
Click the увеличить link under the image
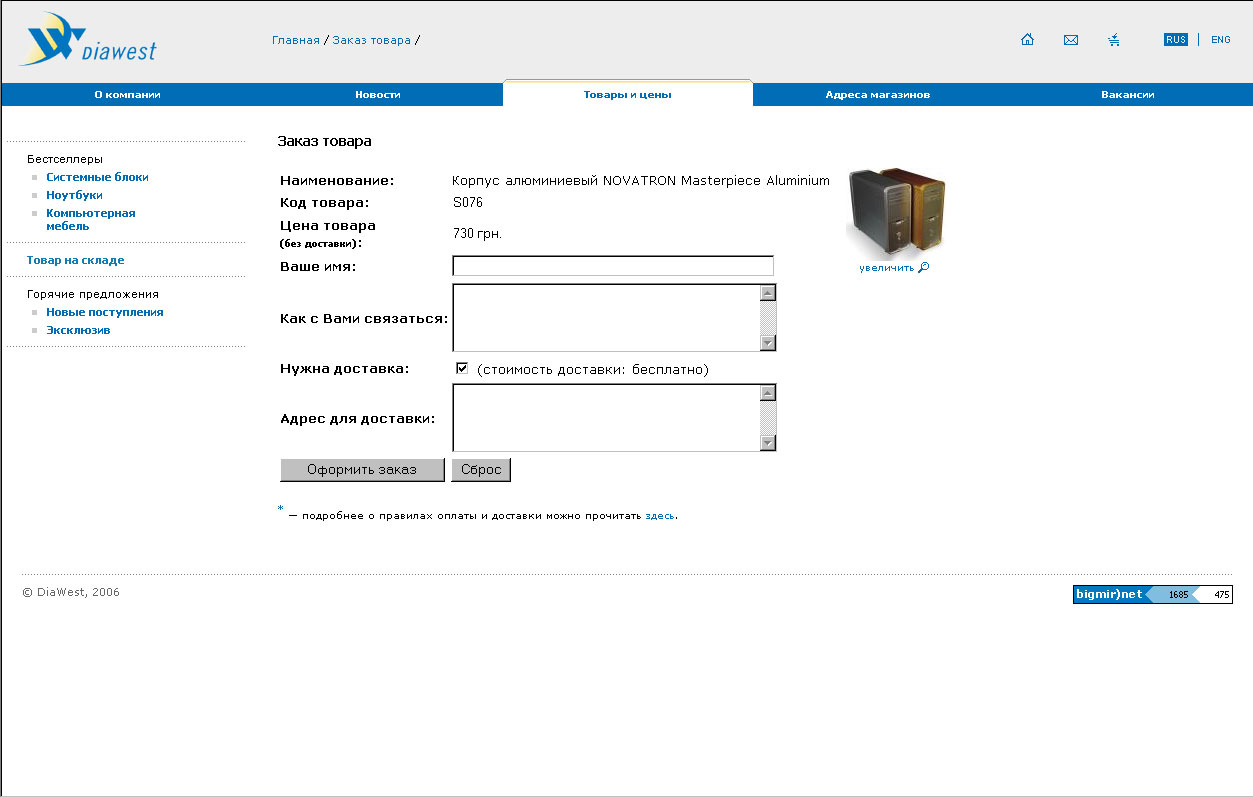click(886, 268)
